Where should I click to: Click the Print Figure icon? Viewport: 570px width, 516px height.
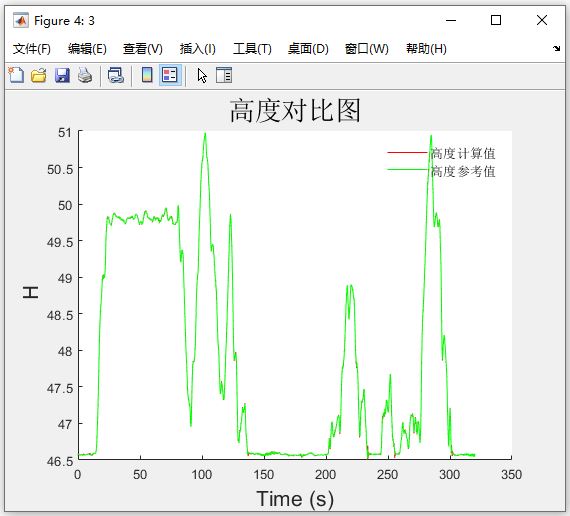pyautogui.click(x=85, y=75)
